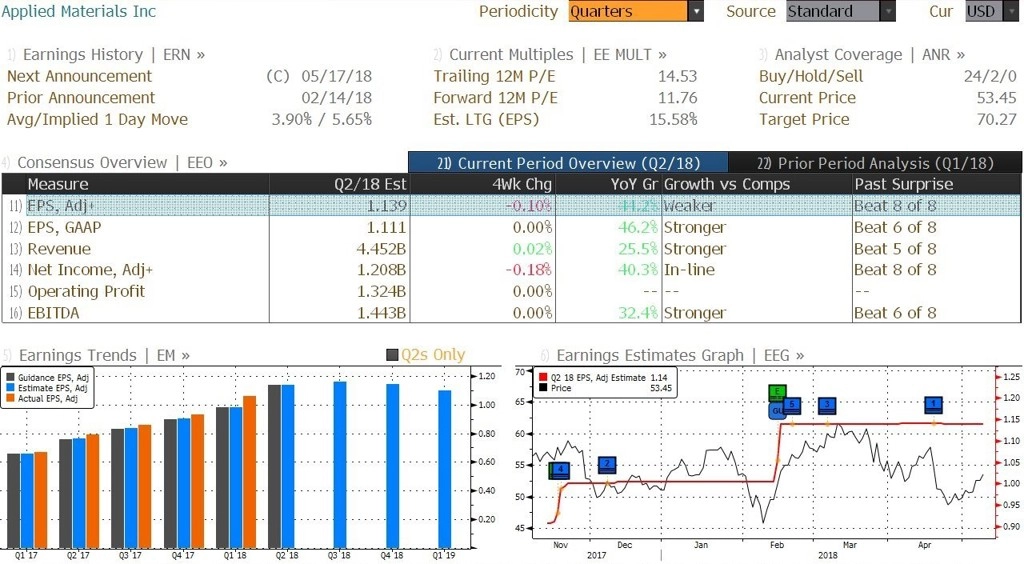This screenshot has height=564, width=1024.
Task: Click the blue event marker numbered 3
Action: tap(827, 405)
